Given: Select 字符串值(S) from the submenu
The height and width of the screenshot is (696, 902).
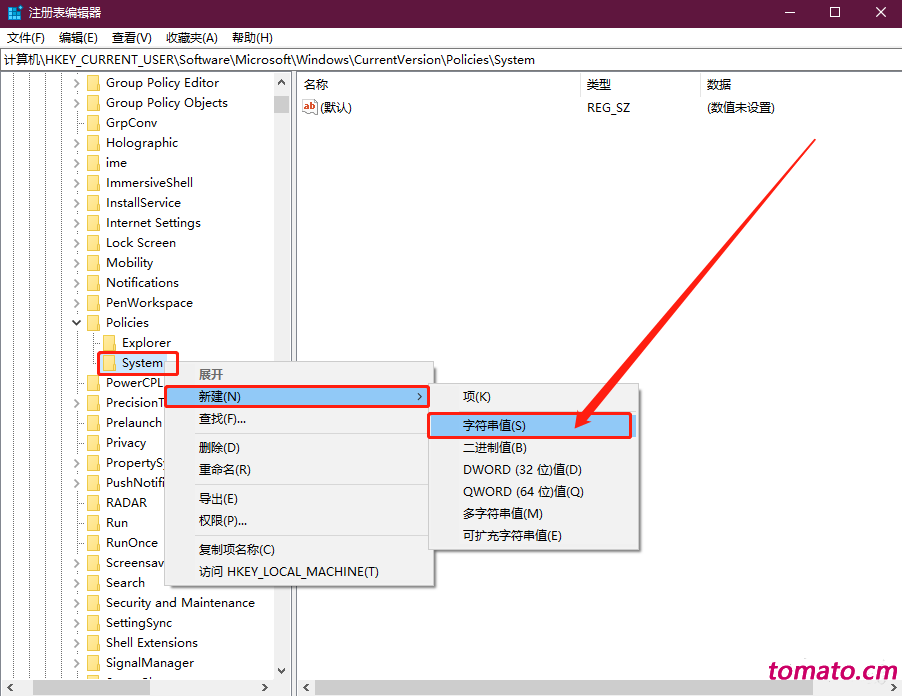Looking at the screenshot, I should click(530, 426).
